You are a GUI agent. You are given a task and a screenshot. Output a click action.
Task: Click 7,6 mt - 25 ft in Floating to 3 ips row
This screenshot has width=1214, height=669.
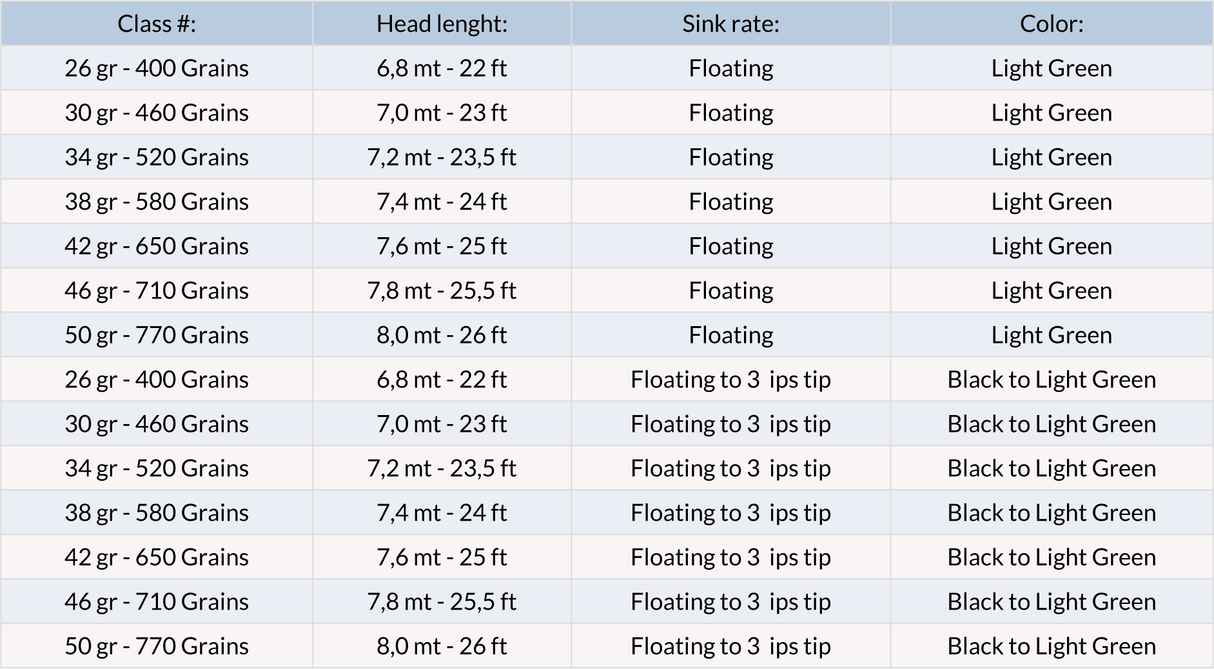coord(441,557)
